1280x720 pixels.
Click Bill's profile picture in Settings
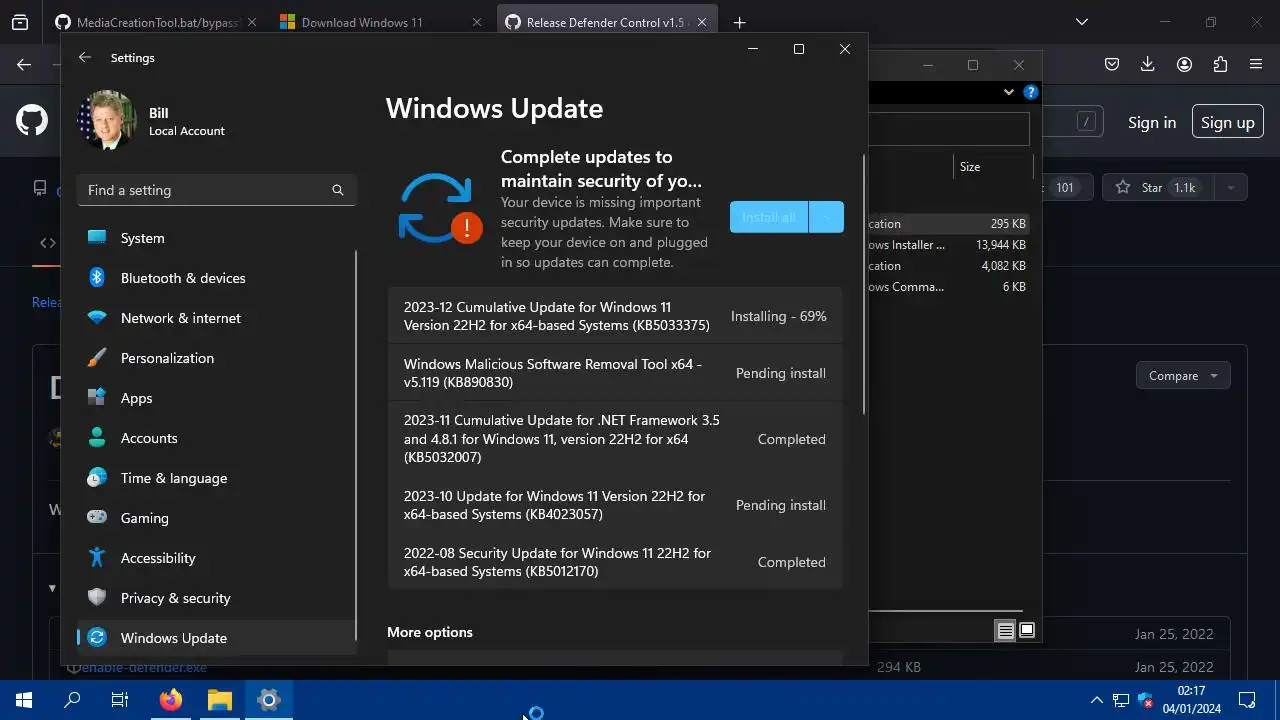106,121
